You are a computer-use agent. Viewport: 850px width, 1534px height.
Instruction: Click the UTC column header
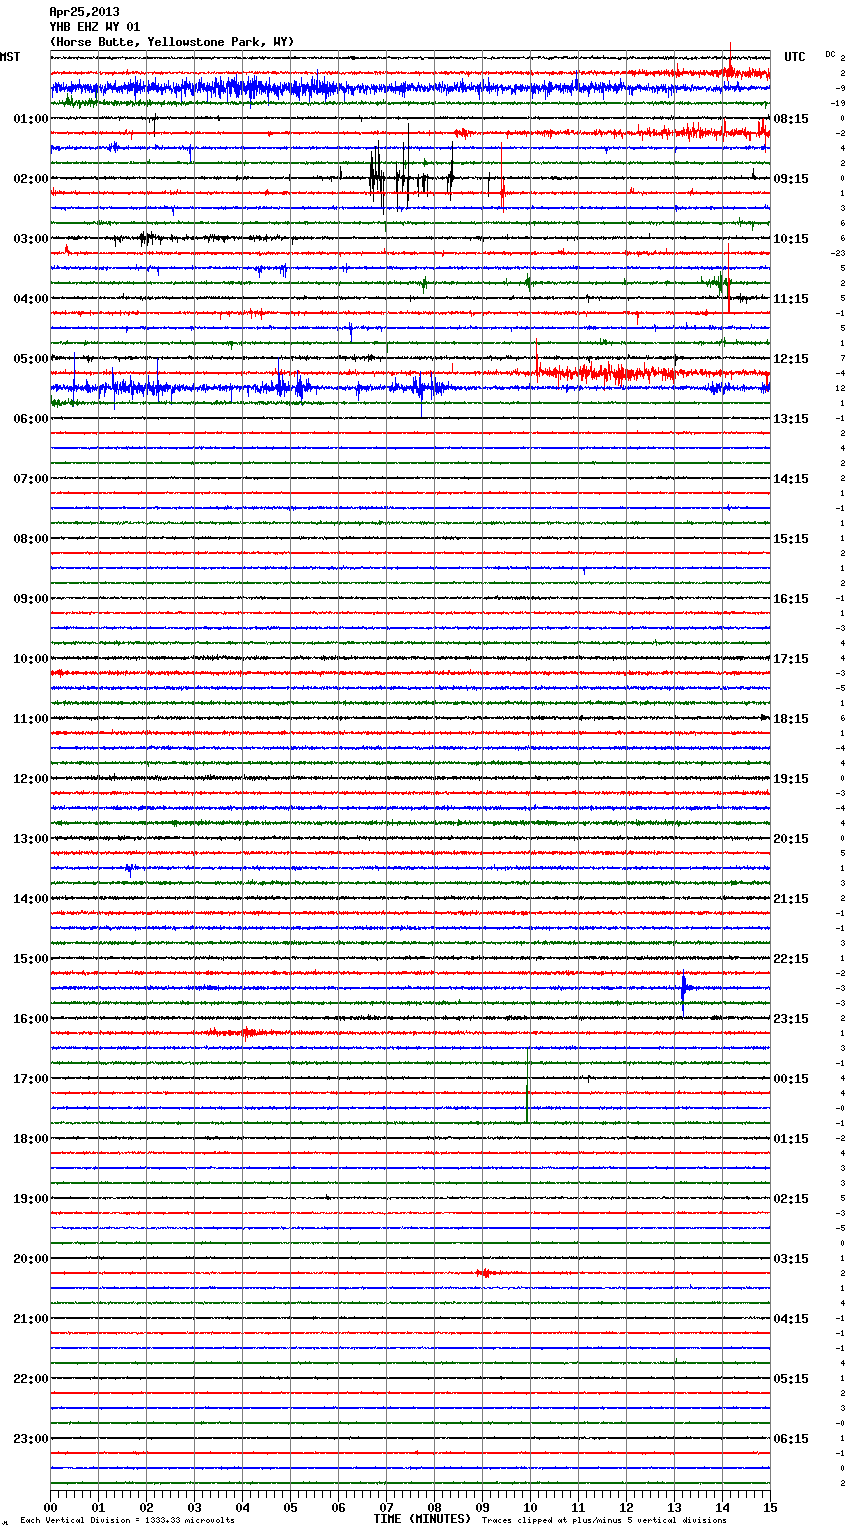tap(794, 57)
